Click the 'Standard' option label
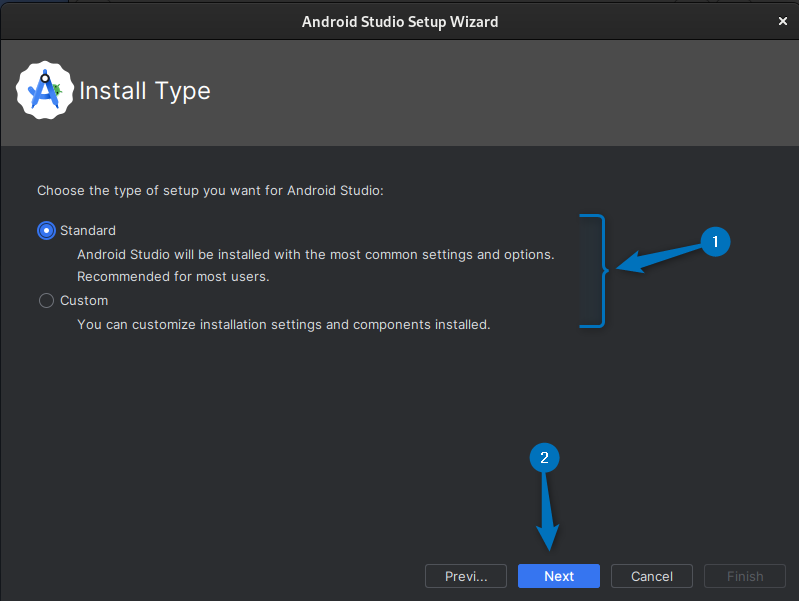799x601 pixels. [88, 230]
